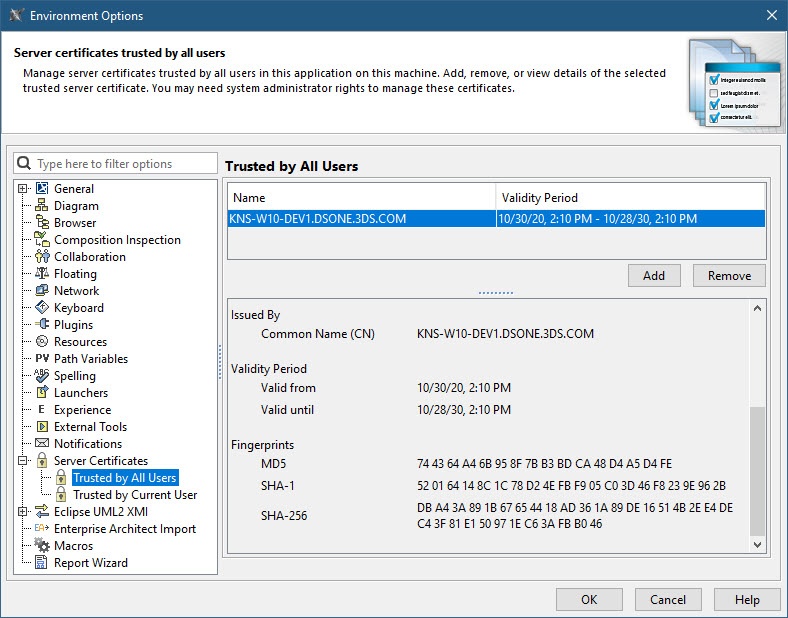
Task: Click the Report Wizard icon
Action: [x=42, y=563]
